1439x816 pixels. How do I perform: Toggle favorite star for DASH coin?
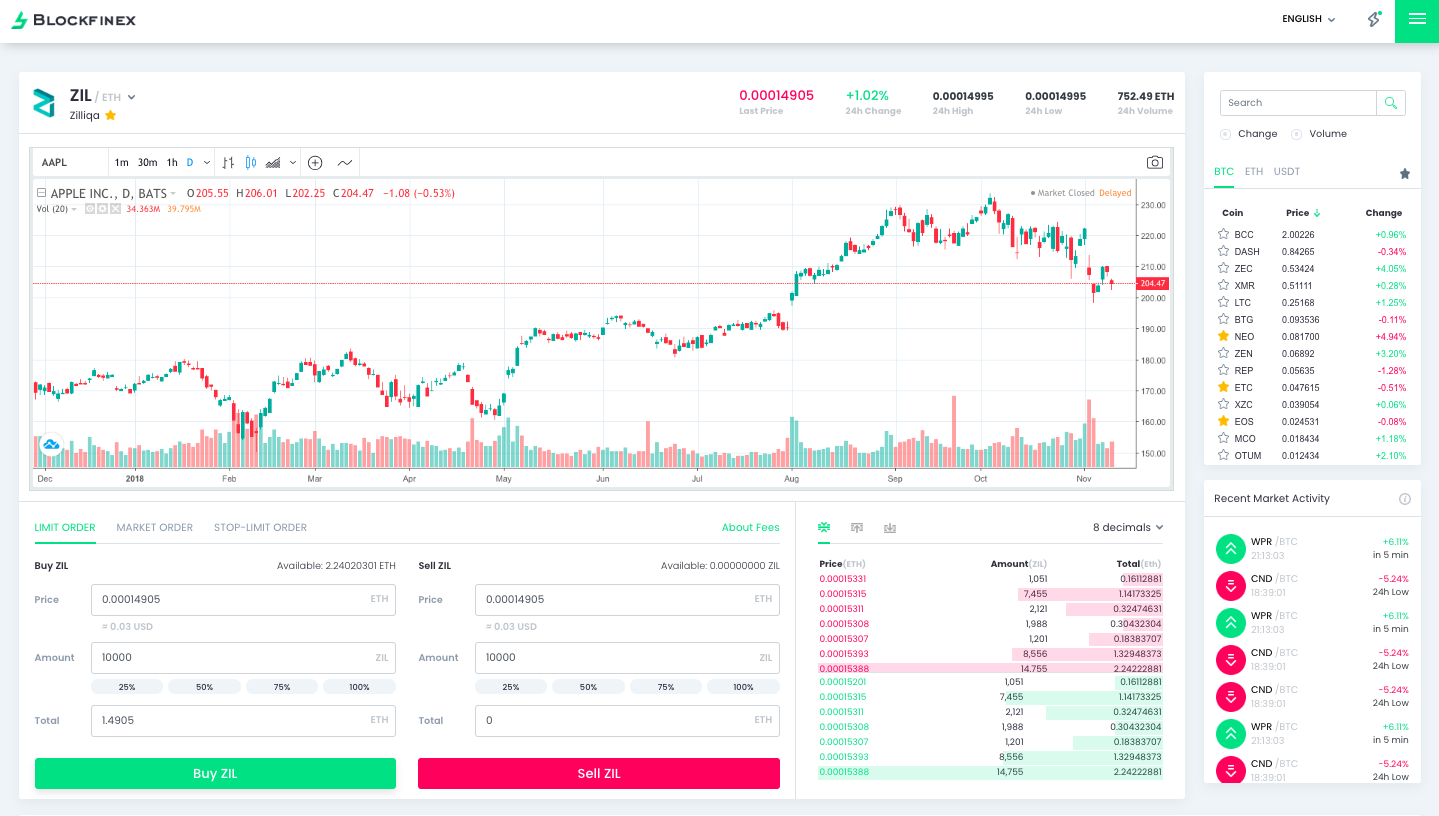[x=1223, y=251]
